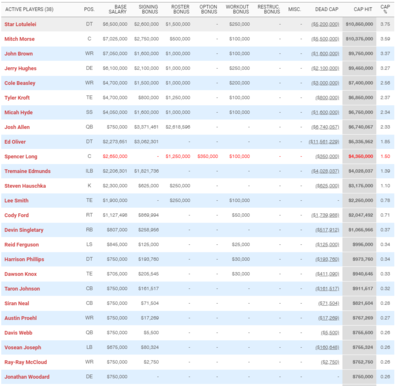Viewport: 400px width, 386px height.
Task: Open Mitch Morse dead cap value
Action: pyautogui.click(x=325, y=39)
